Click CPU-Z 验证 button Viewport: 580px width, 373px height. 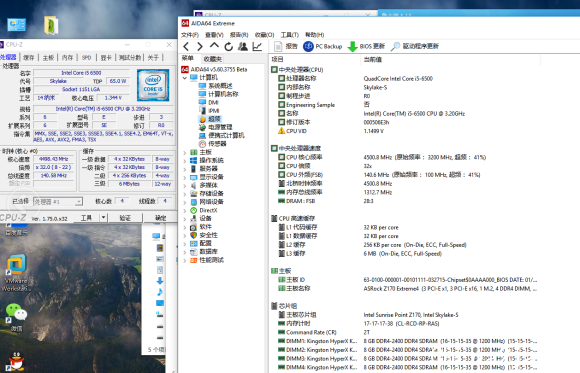tap(125, 218)
